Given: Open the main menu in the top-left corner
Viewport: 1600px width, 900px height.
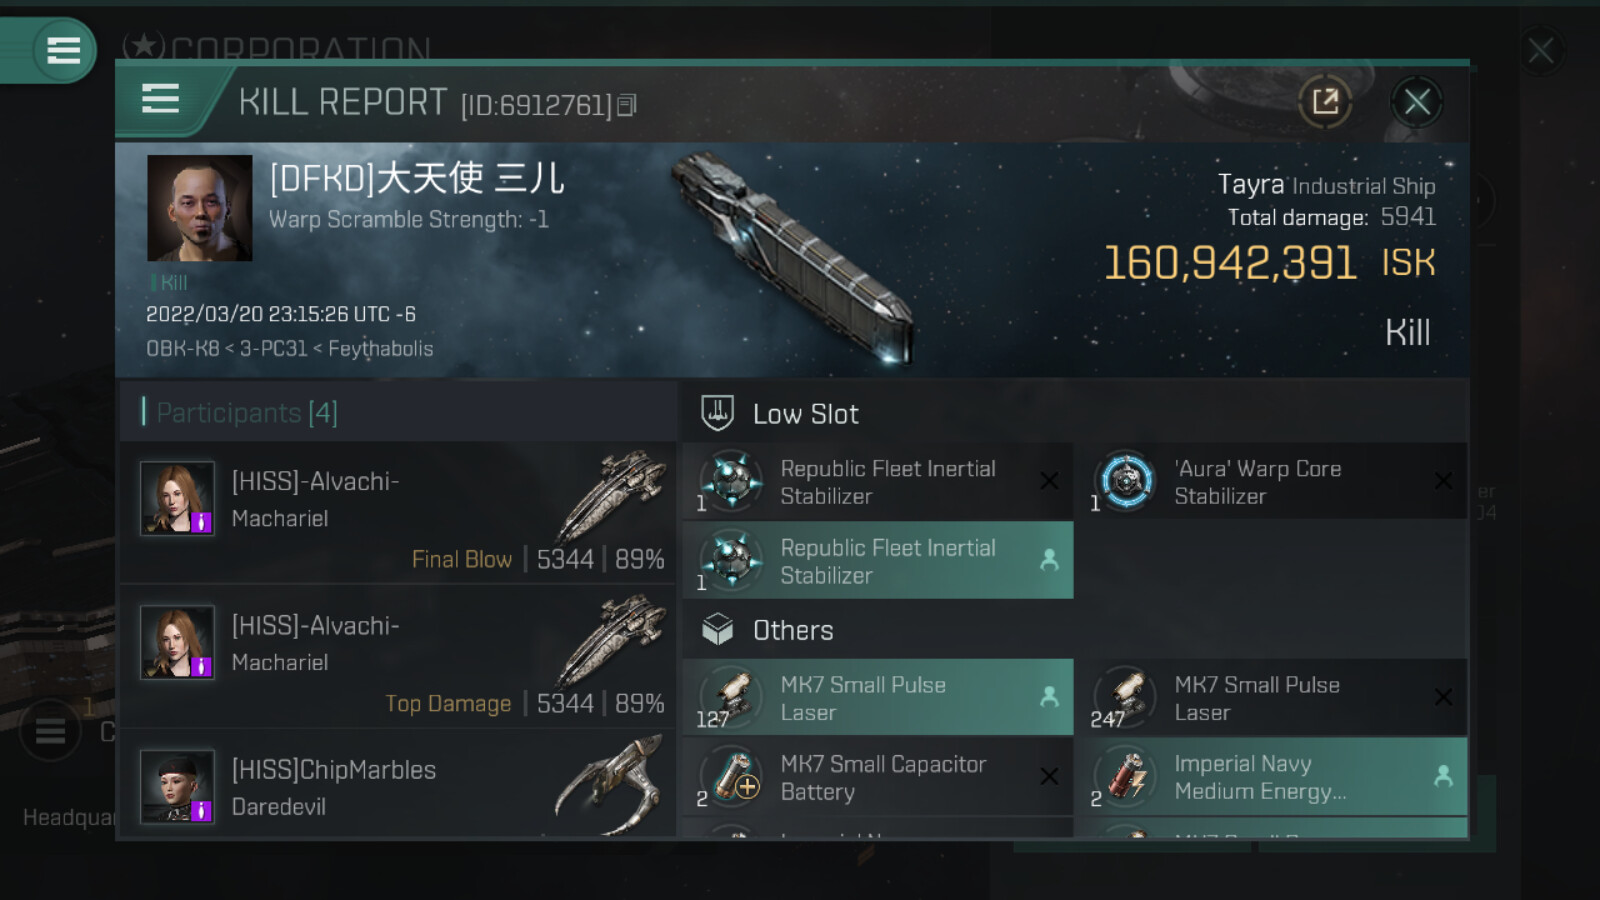Looking at the screenshot, I should click(62, 50).
